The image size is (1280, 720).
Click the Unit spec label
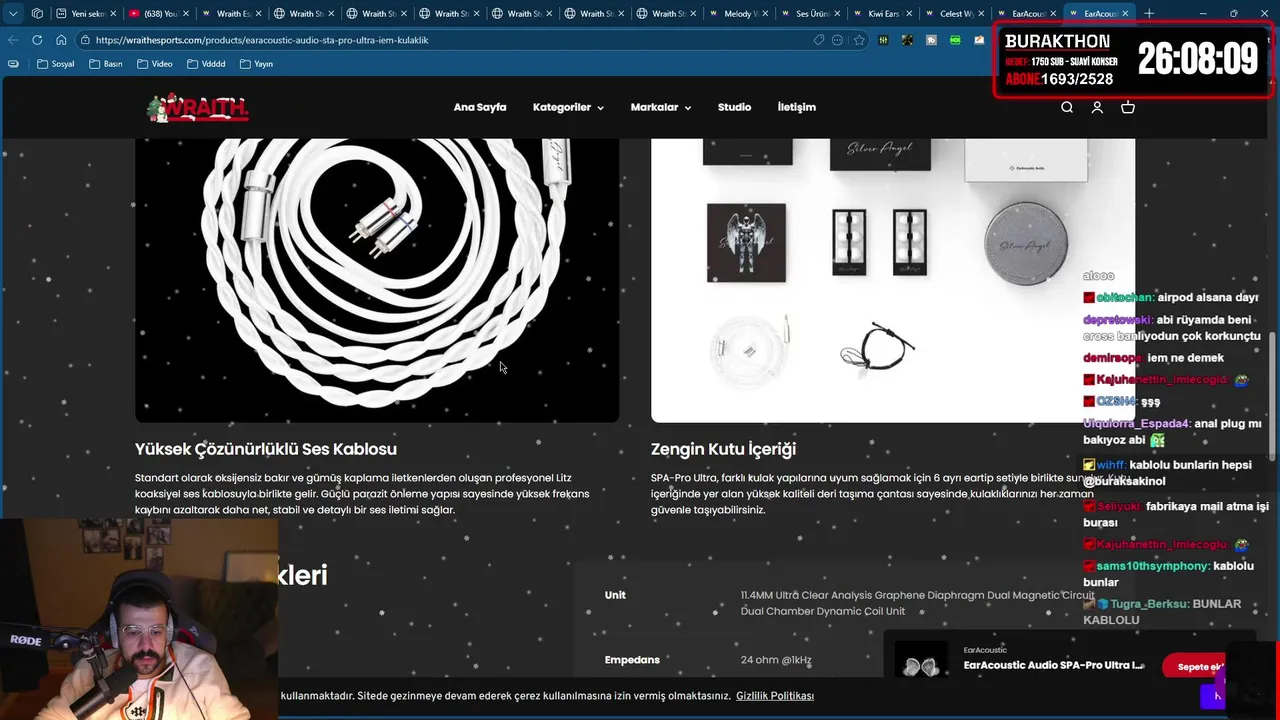tap(615, 595)
